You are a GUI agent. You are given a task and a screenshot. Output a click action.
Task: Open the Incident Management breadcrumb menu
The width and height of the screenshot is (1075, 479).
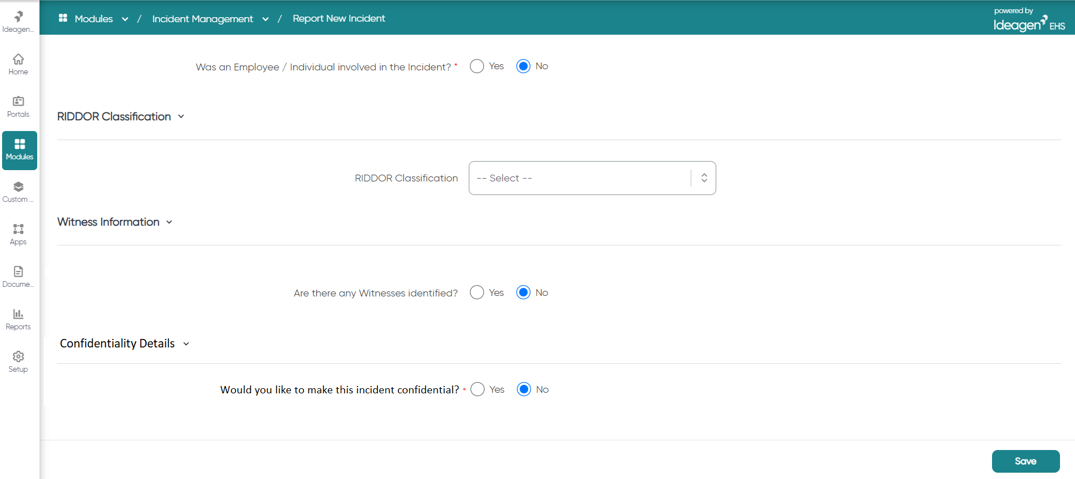pyautogui.click(x=210, y=19)
